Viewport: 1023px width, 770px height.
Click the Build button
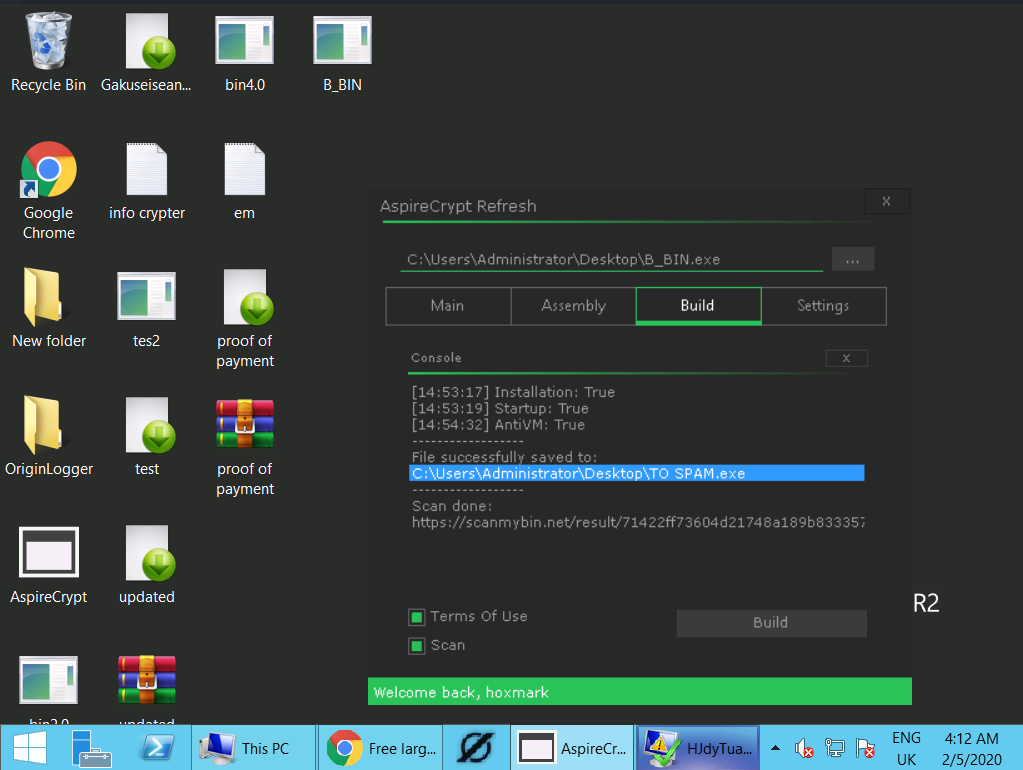point(772,623)
